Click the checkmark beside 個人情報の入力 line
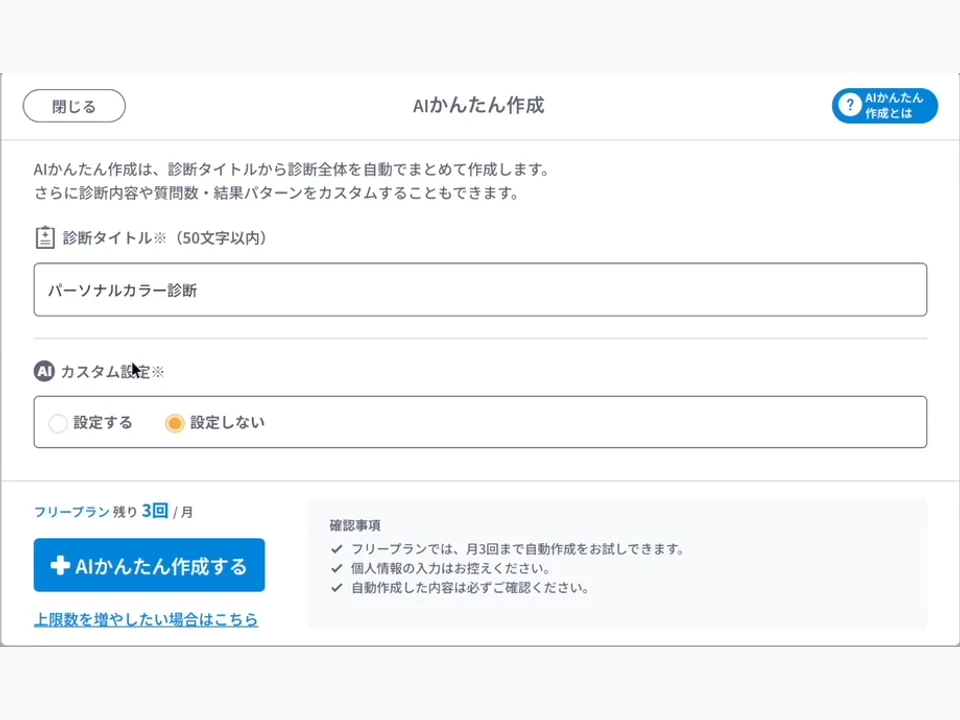 pyautogui.click(x=336, y=569)
